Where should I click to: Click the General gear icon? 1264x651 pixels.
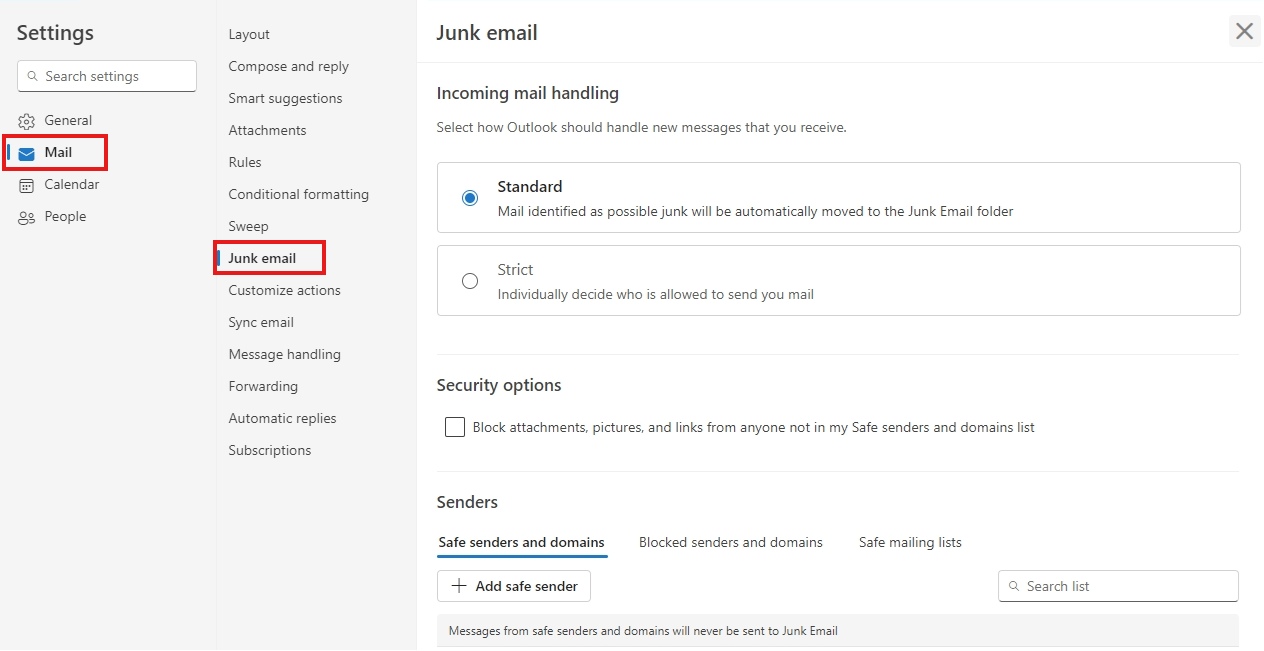click(x=27, y=121)
